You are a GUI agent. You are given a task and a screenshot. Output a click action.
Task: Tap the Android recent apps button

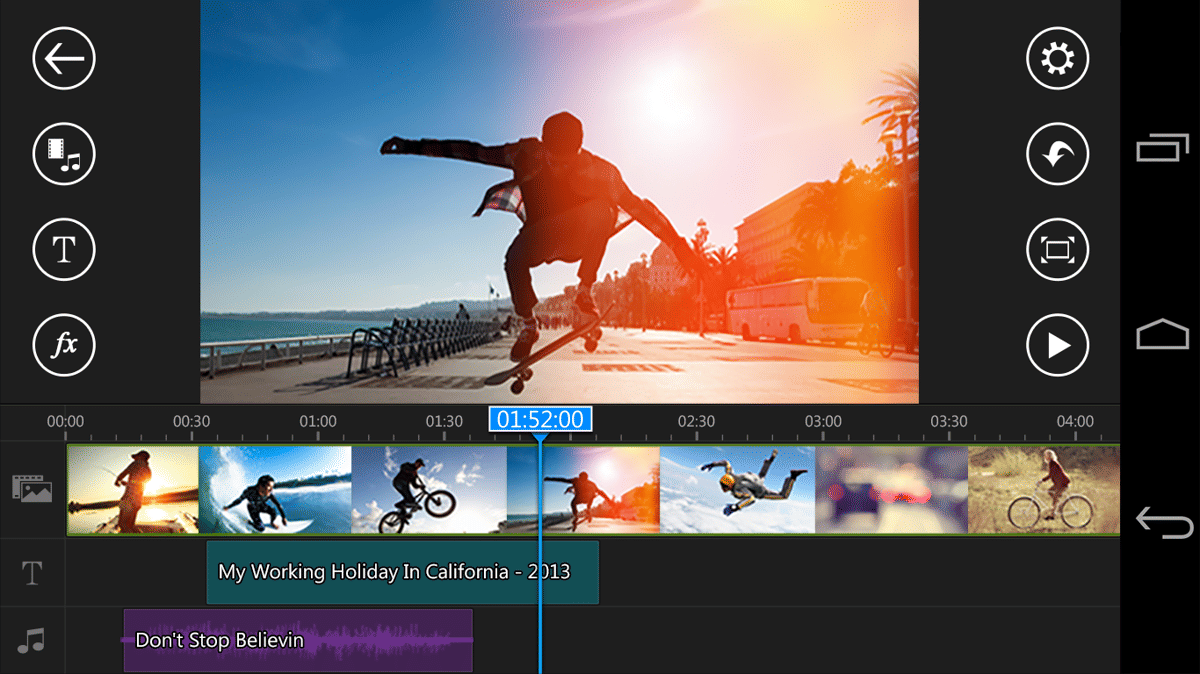pyautogui.click(x=1162, y=149)
